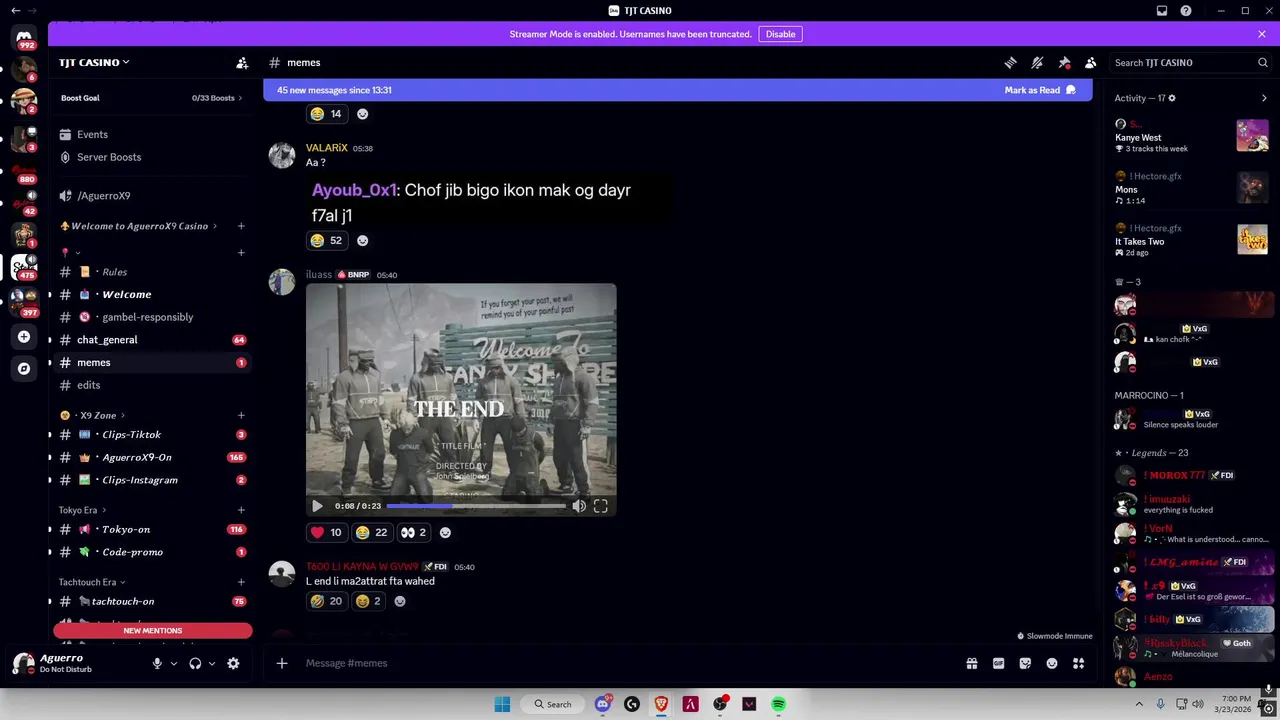Click the search magnifier in TJT CASINO search
Screen dimensions: 1280x720
pos(1263,62)
